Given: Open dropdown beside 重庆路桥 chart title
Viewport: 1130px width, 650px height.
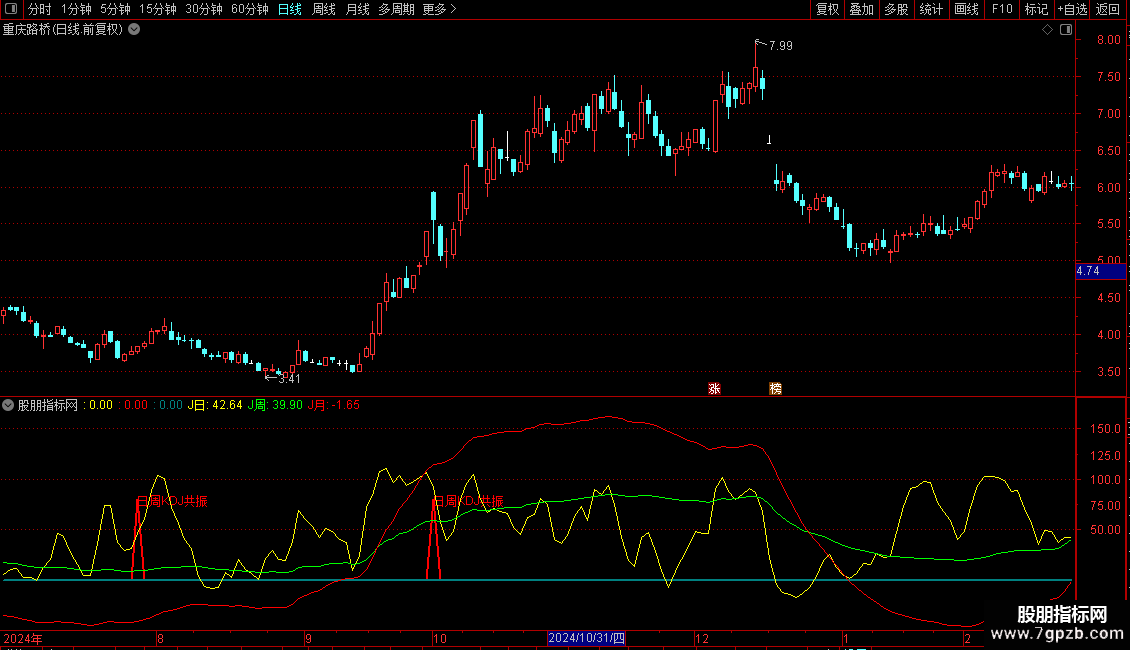Looking at the screenshot, I should point(134,30).
